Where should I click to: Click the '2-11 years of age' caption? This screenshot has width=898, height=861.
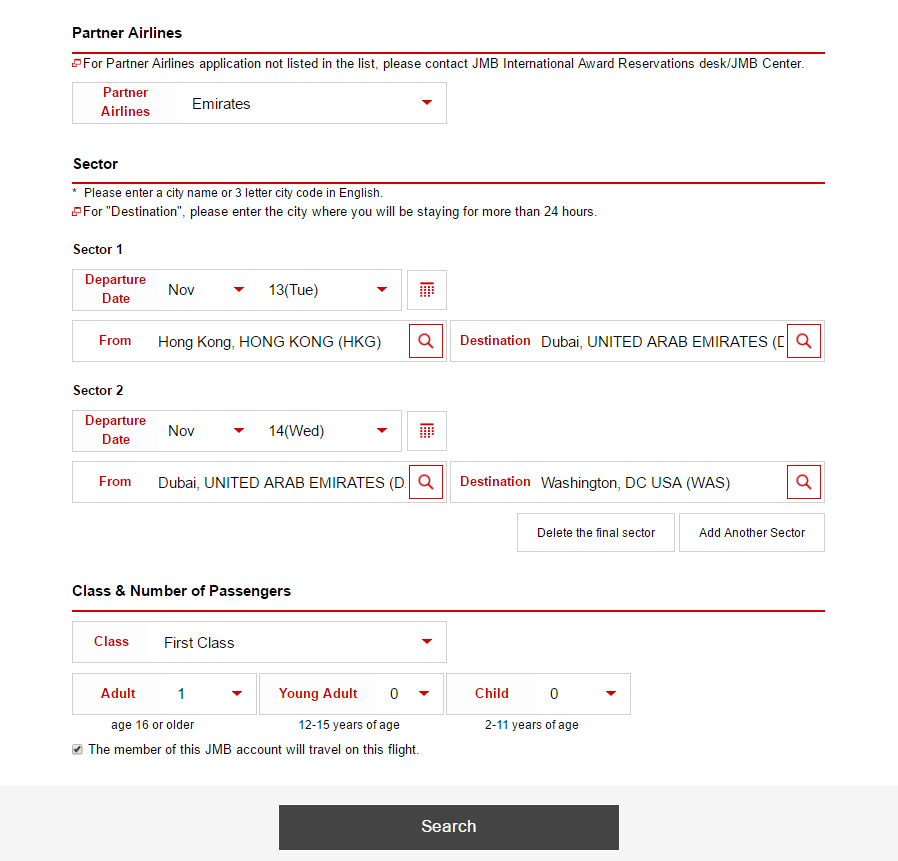pos(531,725)
